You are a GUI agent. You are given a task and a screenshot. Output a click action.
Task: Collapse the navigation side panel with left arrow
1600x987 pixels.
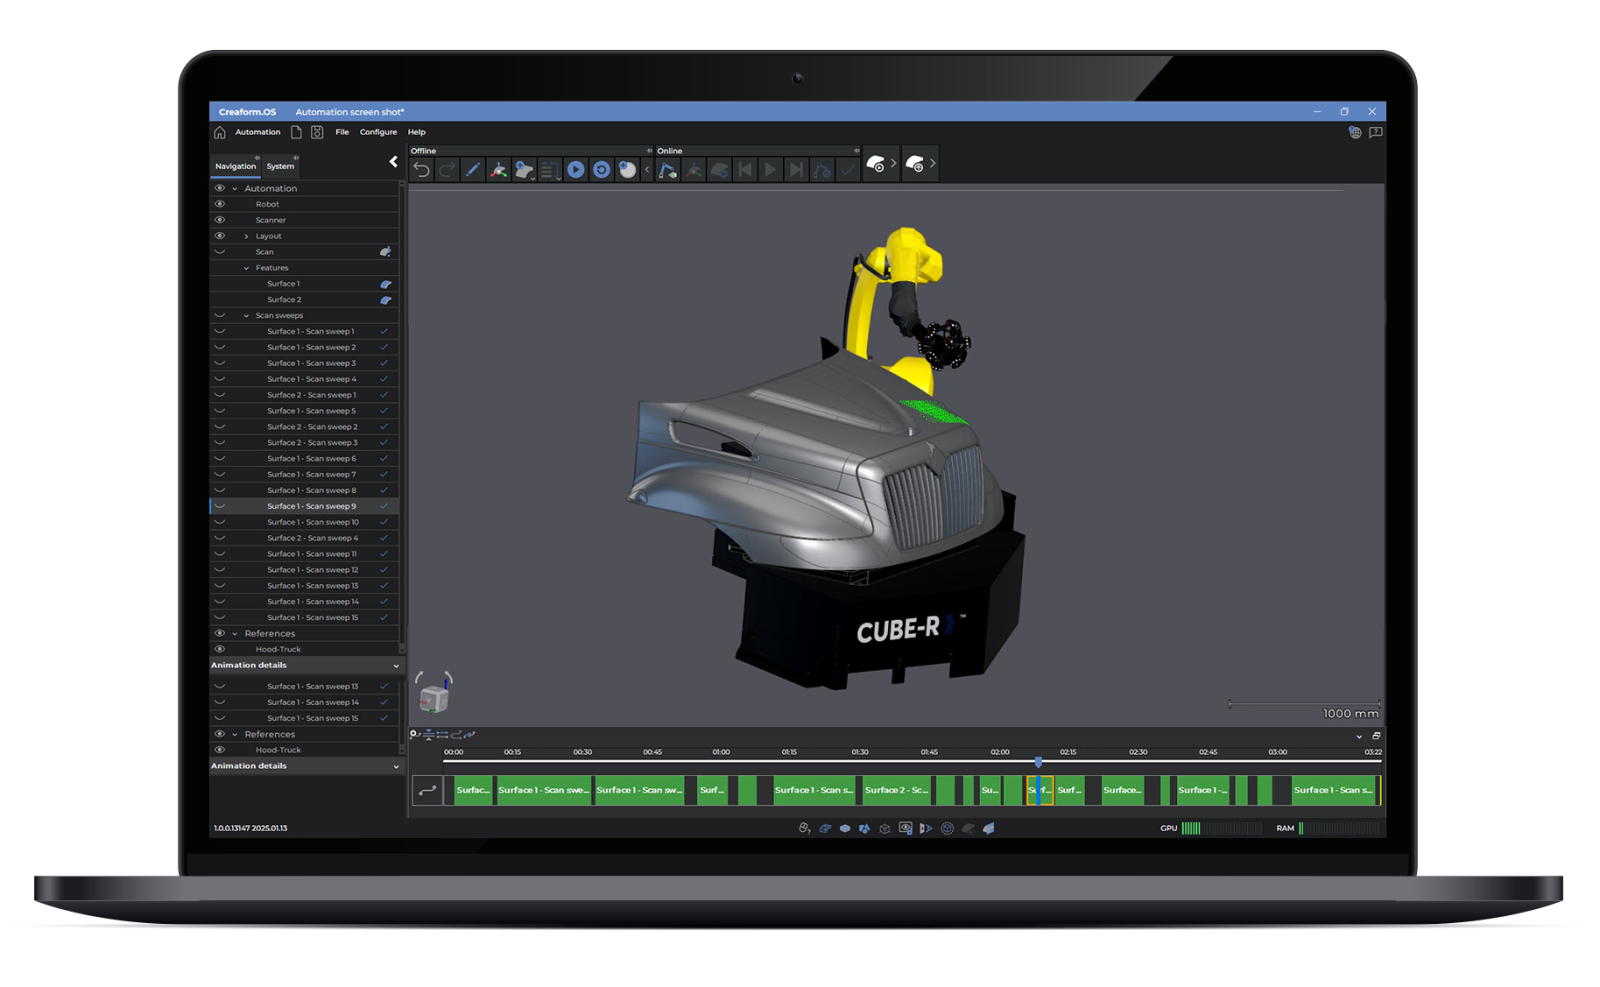click(393, 162)
